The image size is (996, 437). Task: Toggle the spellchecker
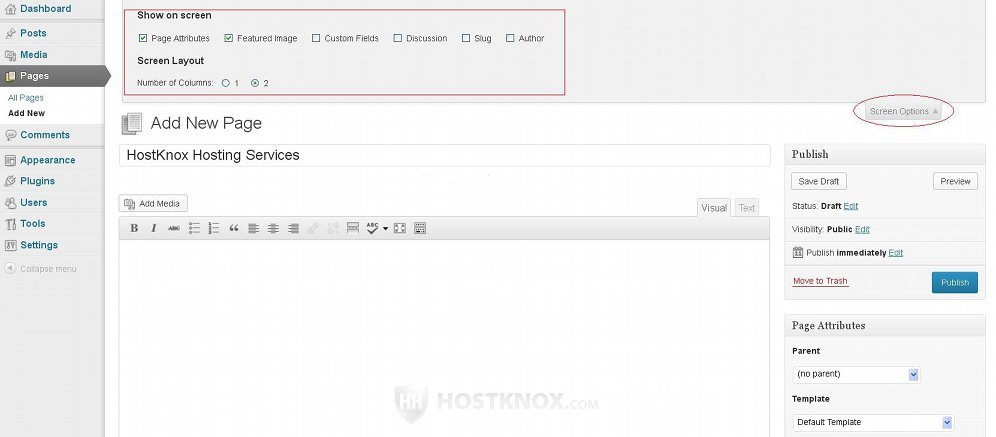click(372, 228)
